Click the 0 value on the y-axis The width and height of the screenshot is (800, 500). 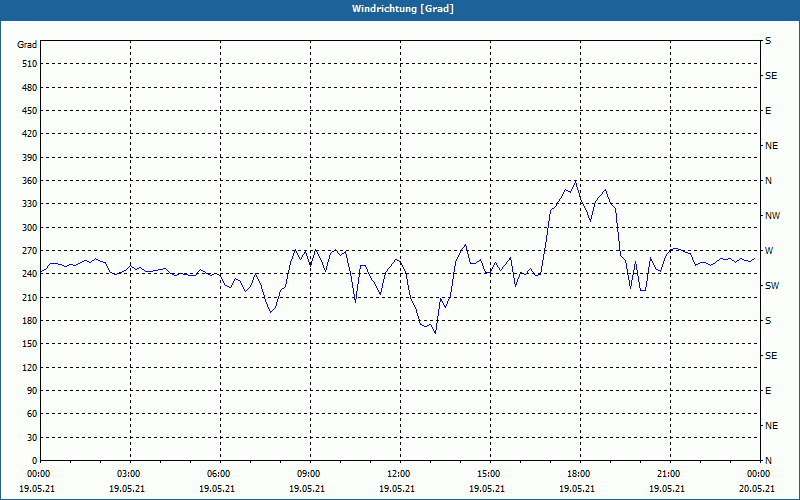pos(35,461)
